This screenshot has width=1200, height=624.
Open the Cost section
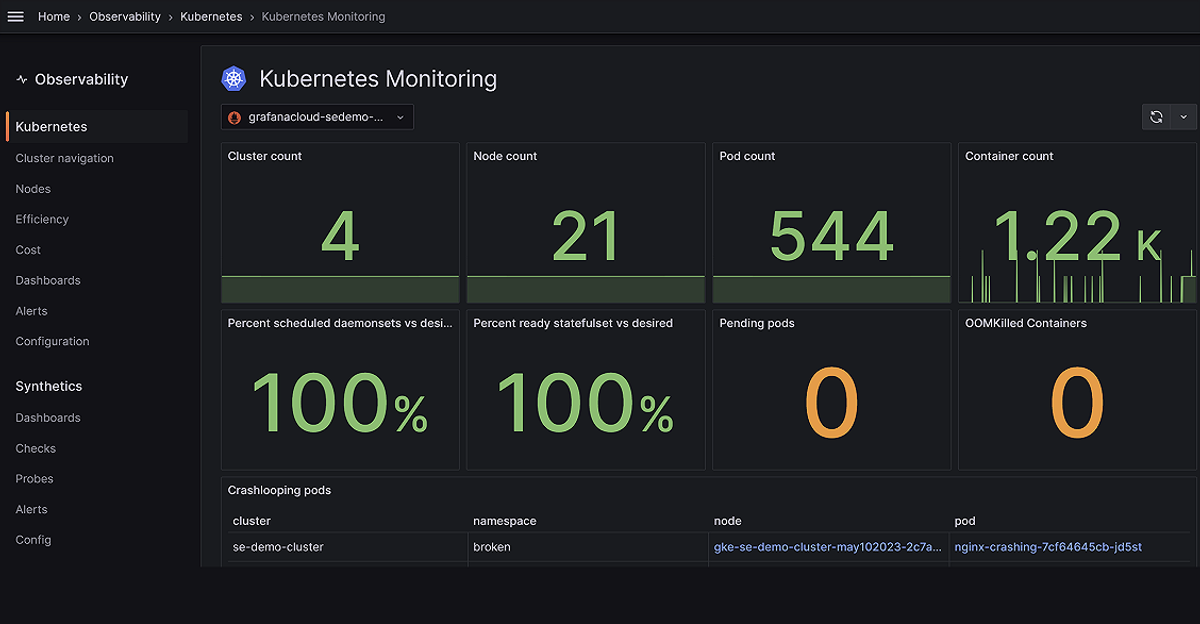coord(28,250)
